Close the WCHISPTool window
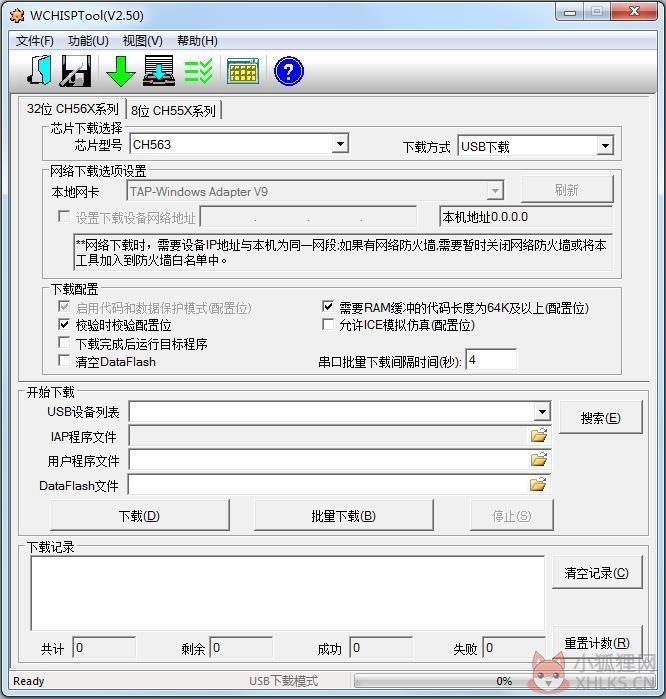This screenshot has height=699, width=666. (x=634, y=12)
